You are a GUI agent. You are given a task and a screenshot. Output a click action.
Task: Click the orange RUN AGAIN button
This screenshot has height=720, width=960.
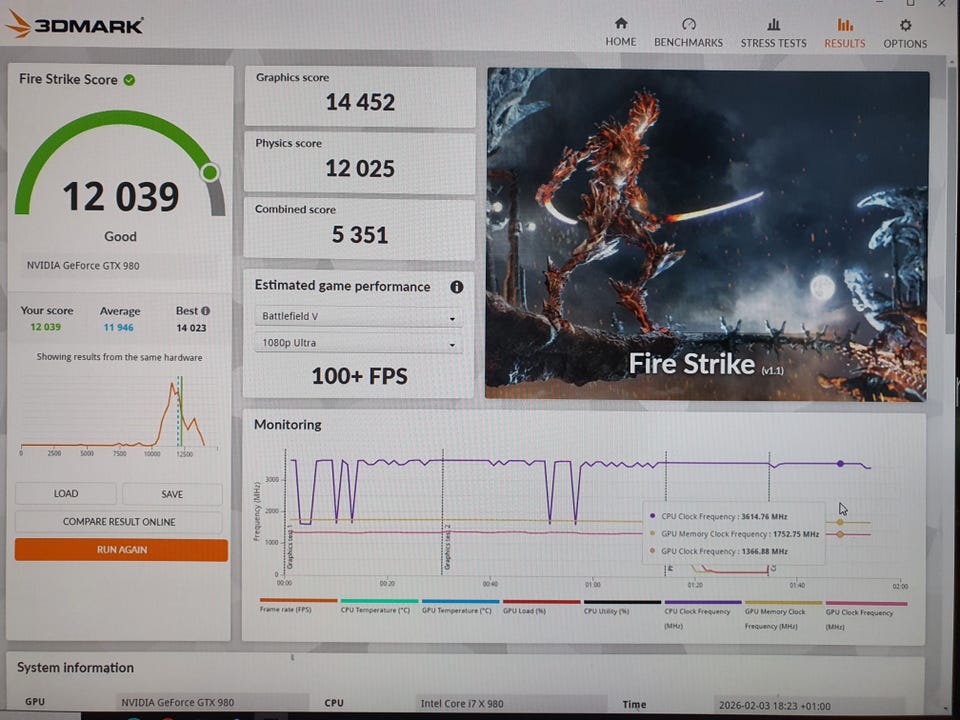(121, 550)
